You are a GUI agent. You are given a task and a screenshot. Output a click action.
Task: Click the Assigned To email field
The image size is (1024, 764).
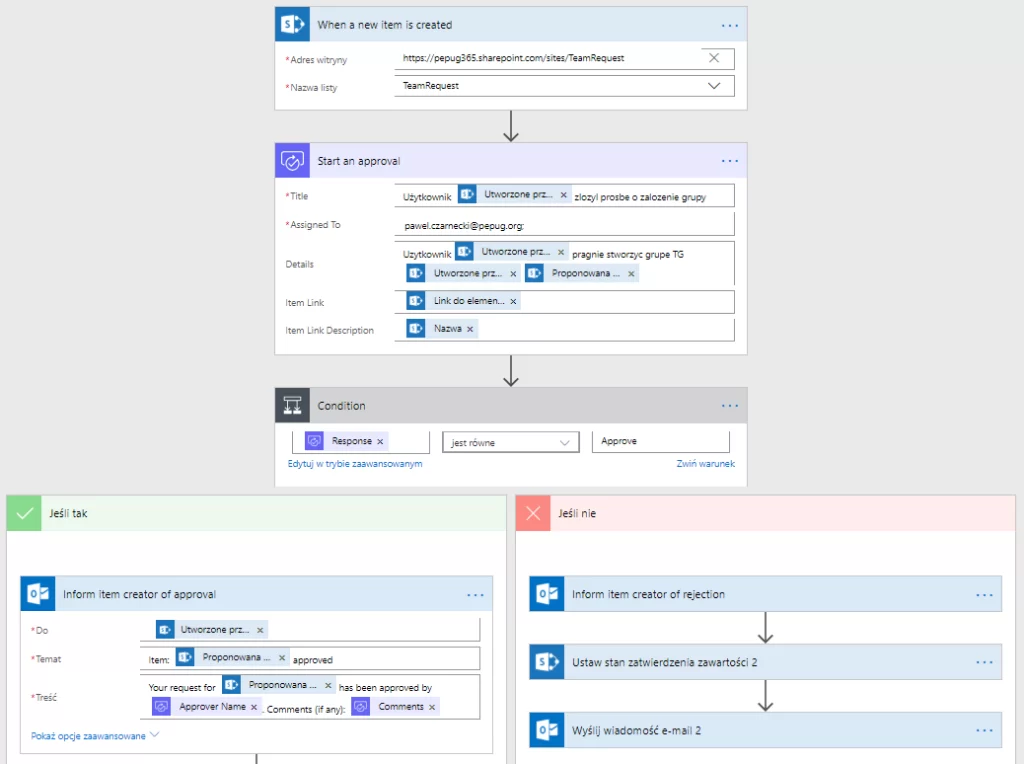tap(564, 225)
